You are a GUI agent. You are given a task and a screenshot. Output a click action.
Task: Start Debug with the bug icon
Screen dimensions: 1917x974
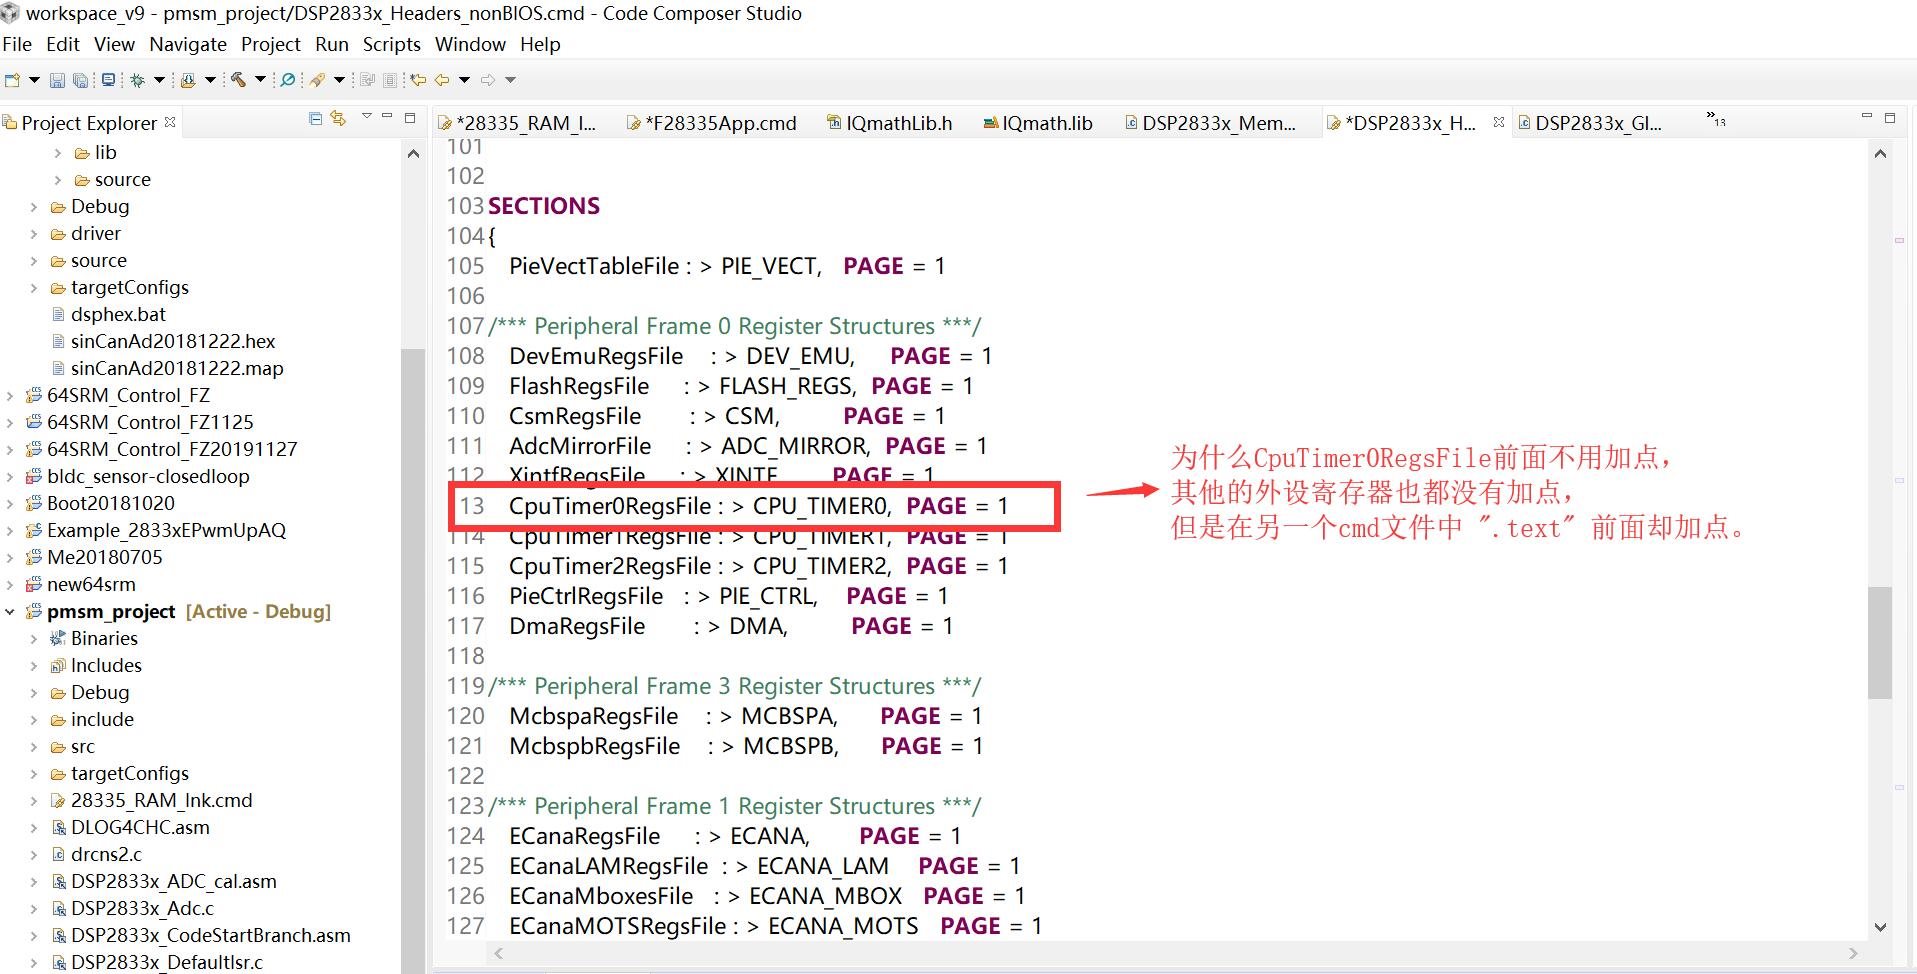coord(138,80)
